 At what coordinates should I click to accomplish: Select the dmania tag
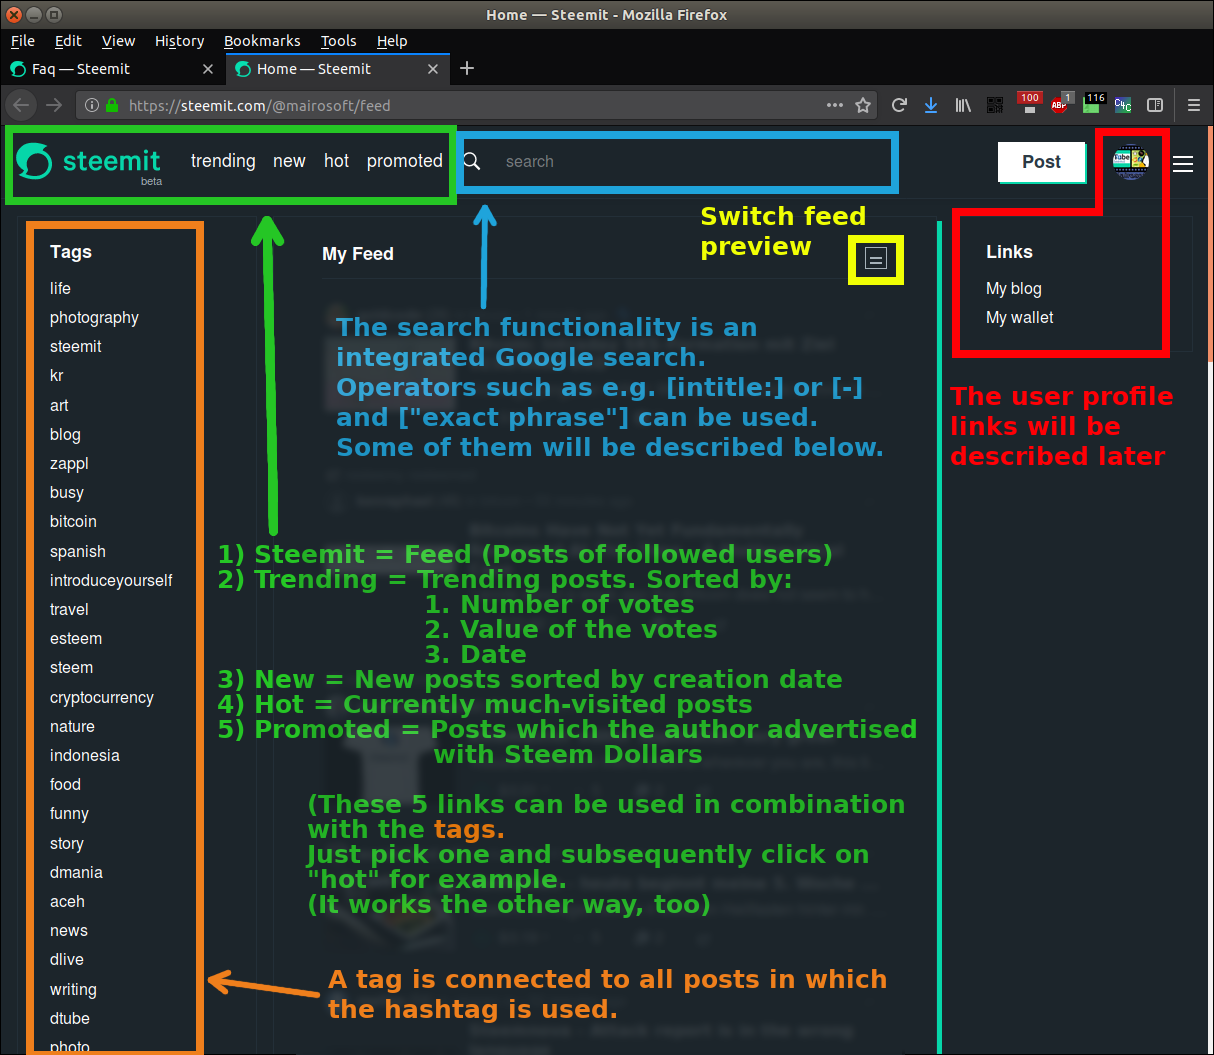coord(76,872)
